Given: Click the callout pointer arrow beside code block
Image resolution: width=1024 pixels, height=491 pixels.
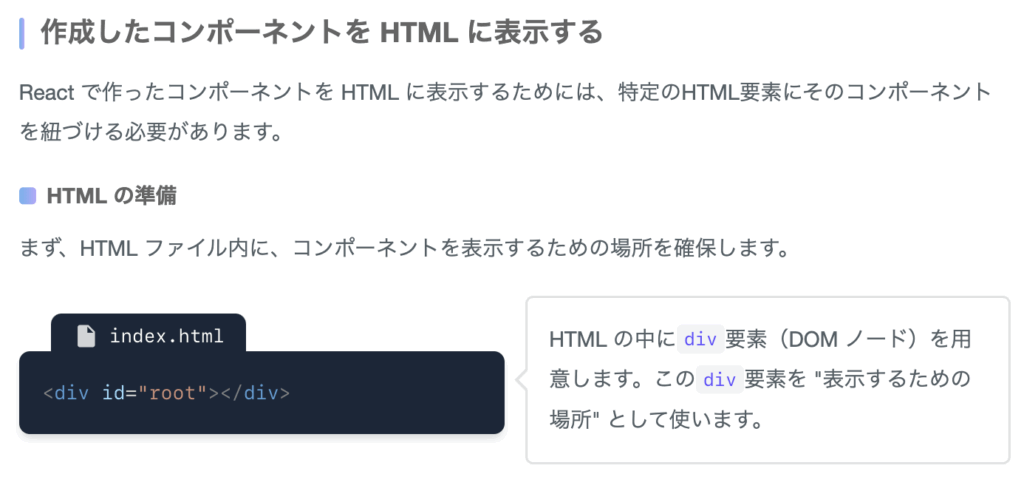Looking at the screenshot, I should [x=520, y=380].
